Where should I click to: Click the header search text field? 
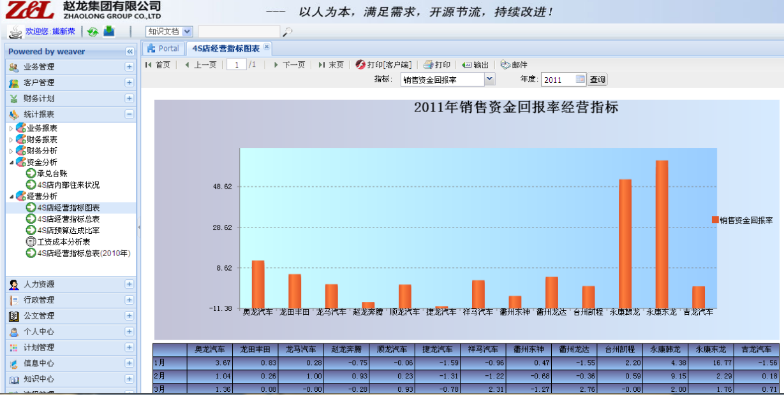[238, 32]
